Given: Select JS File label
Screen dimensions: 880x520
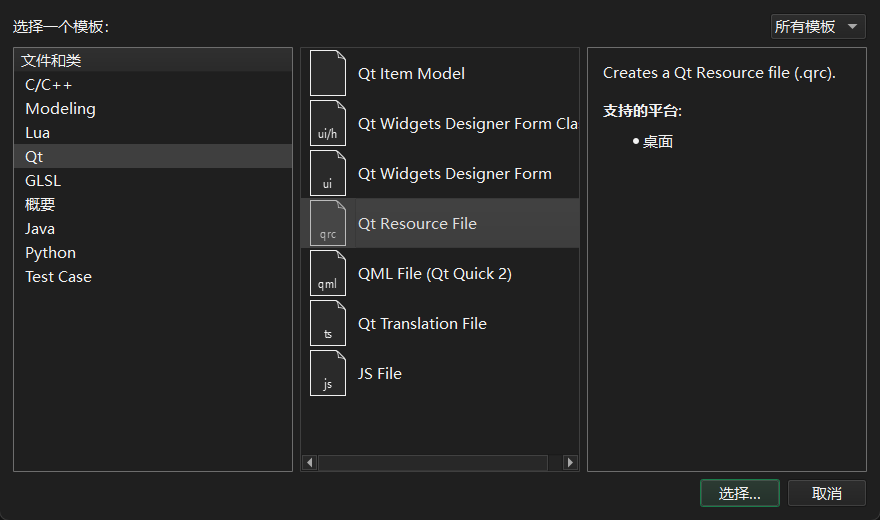Looking at the screenshot, I should tap(380, 374).
